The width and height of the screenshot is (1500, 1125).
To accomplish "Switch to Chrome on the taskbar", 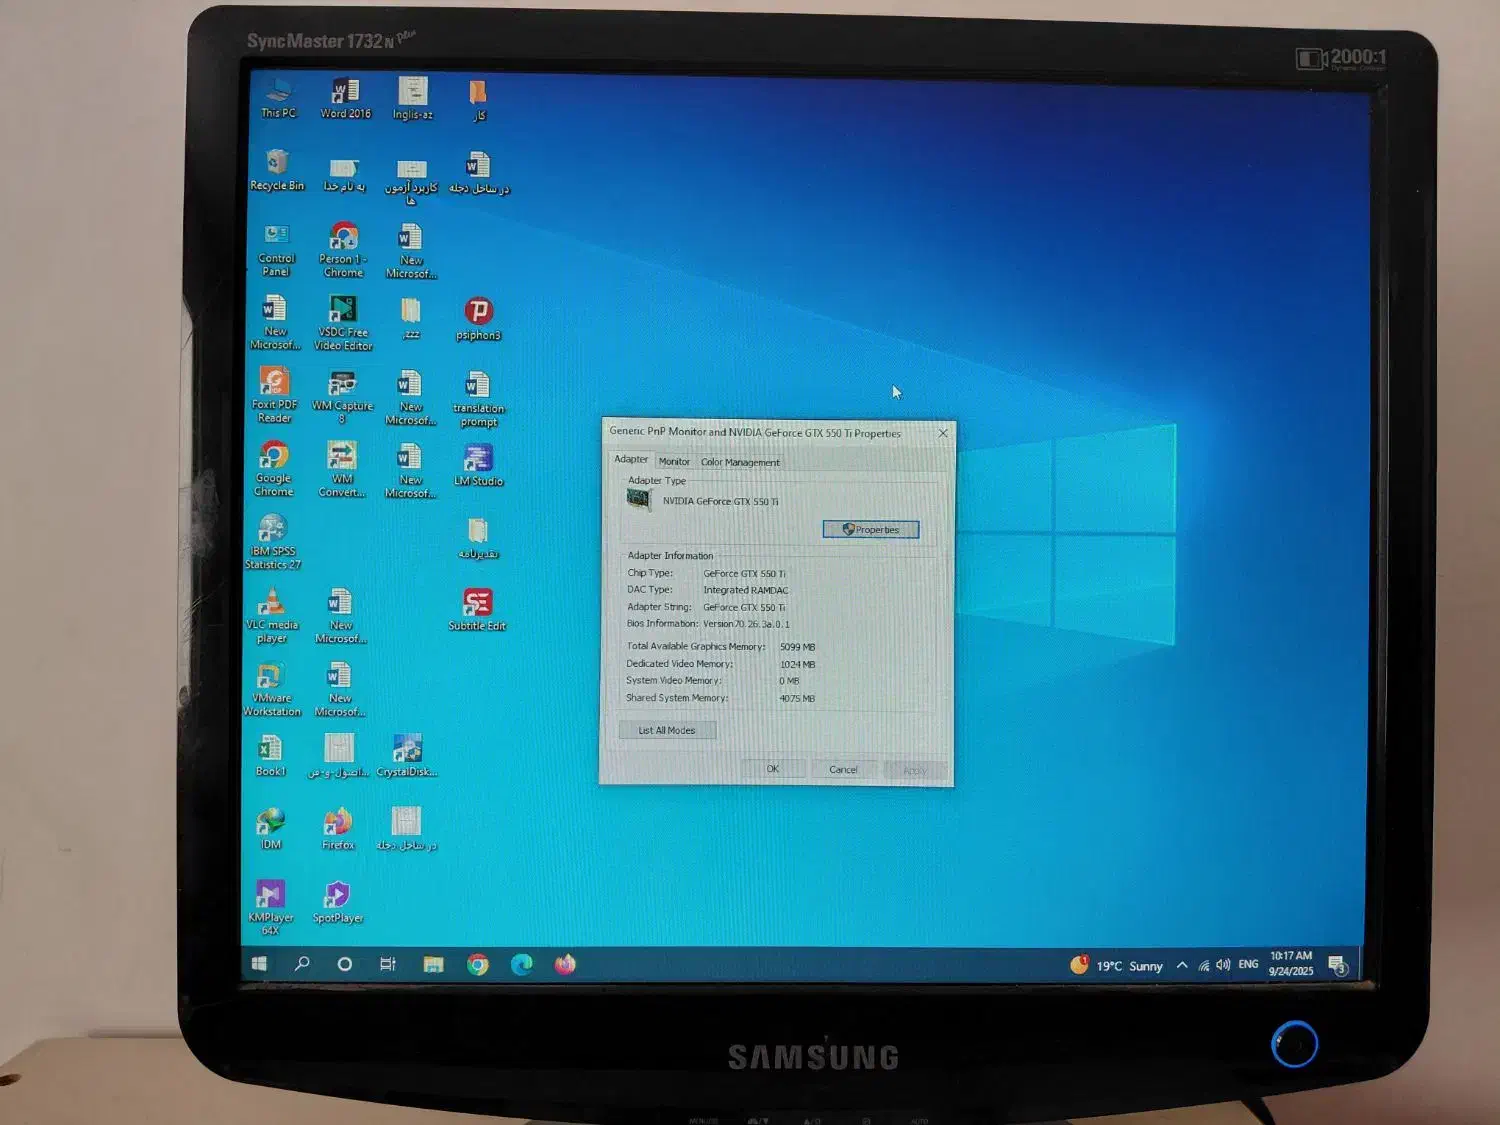I will [x=478, y=964].
